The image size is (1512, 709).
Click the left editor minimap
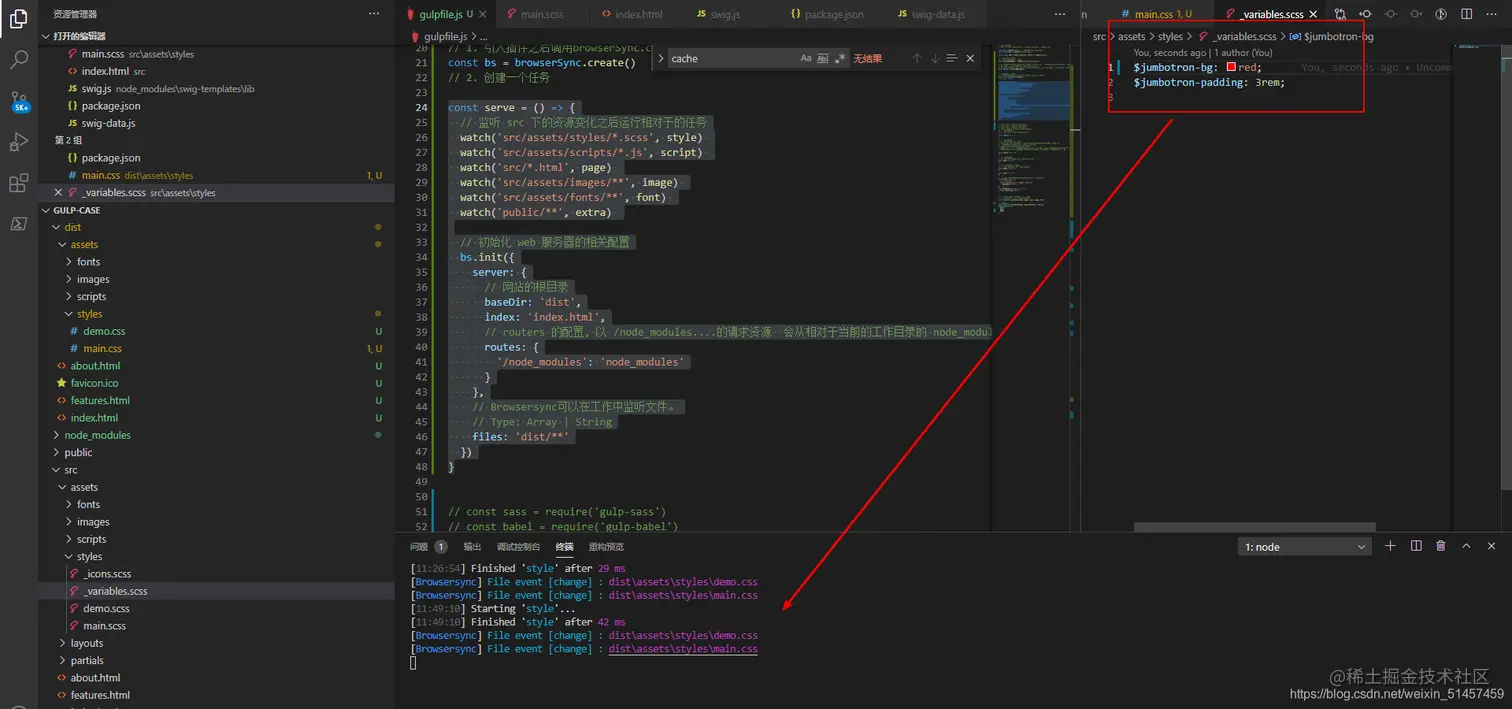pos(1033,130)
